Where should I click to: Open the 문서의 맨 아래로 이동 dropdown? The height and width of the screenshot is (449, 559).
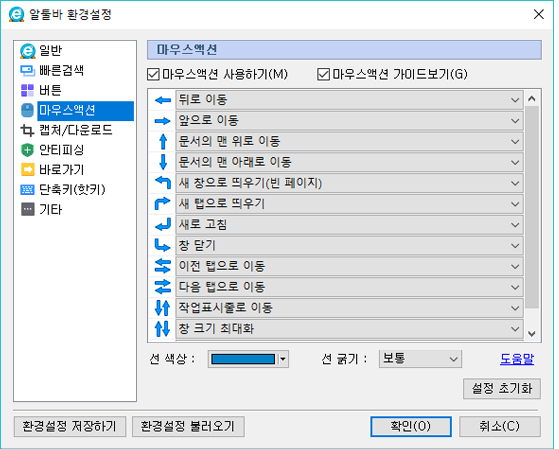coord(349,162)
